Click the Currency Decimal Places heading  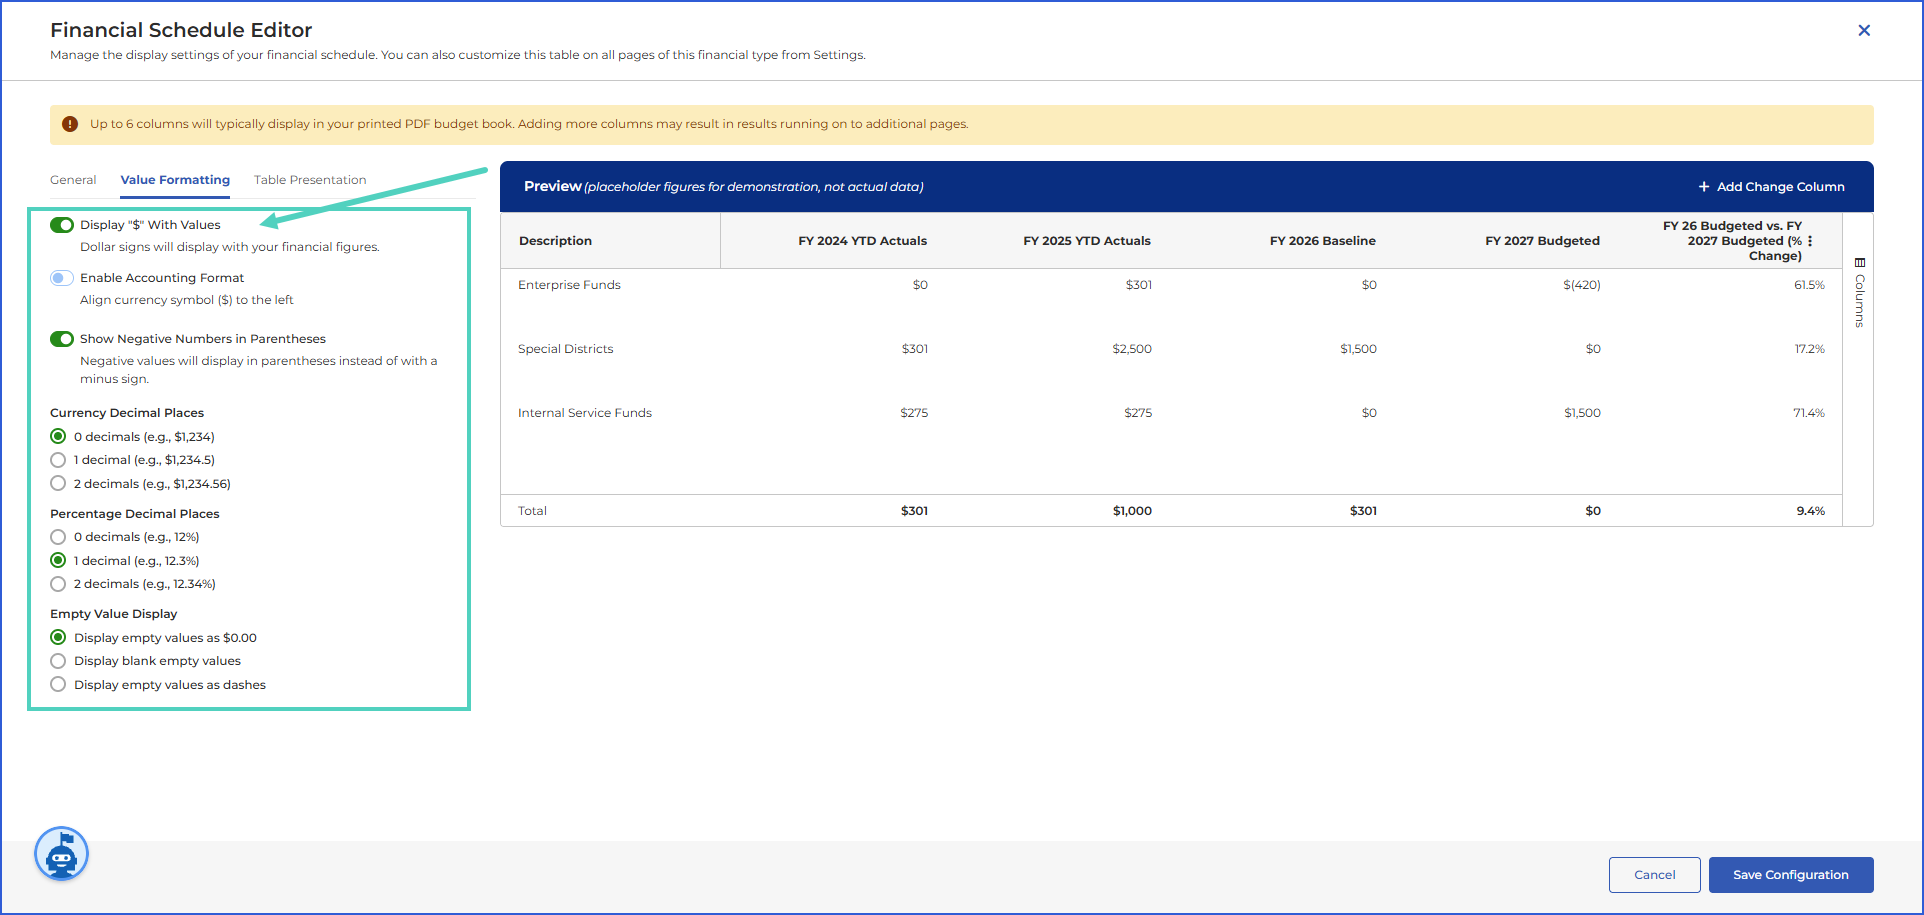click(x=127, y=413)
